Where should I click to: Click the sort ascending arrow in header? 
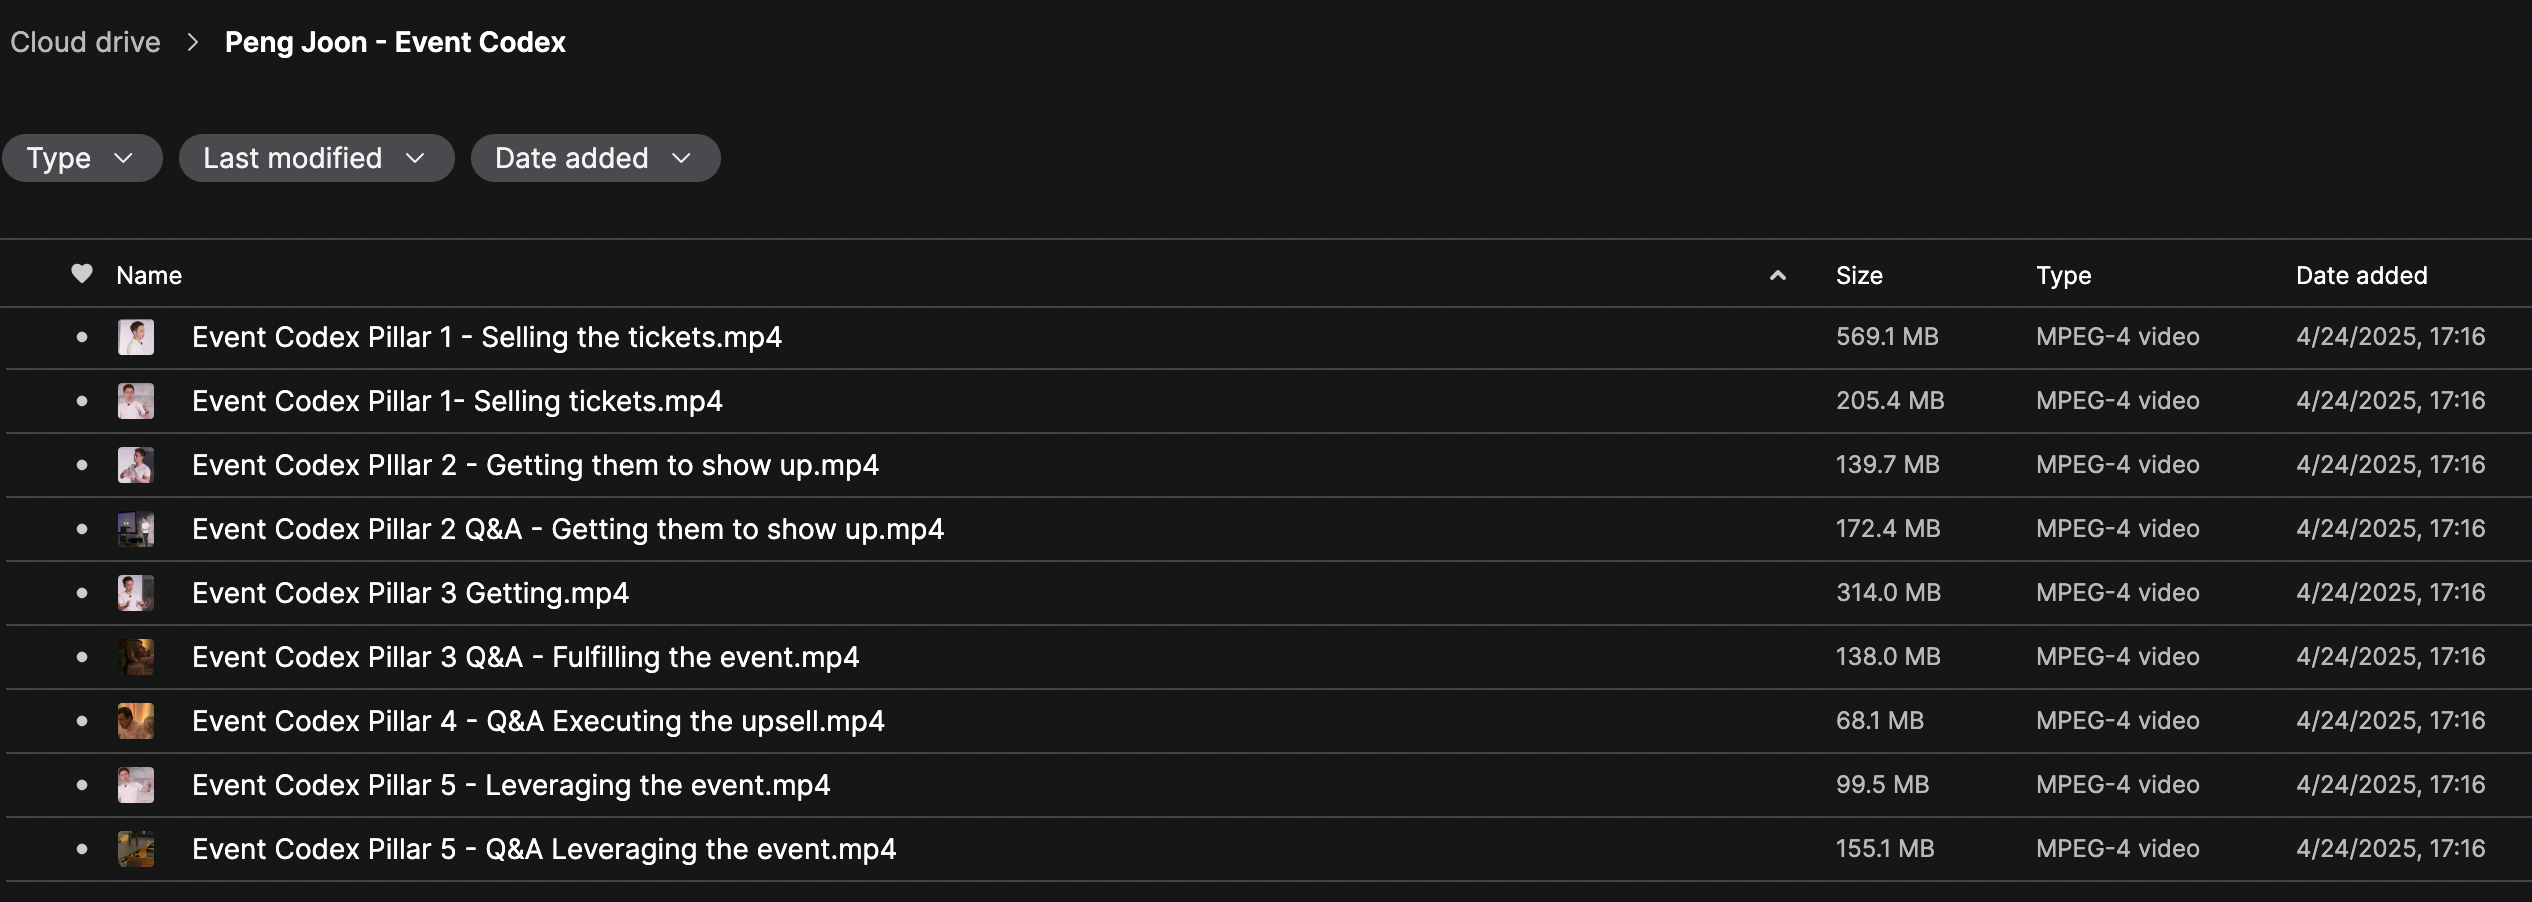(1777, 275)
